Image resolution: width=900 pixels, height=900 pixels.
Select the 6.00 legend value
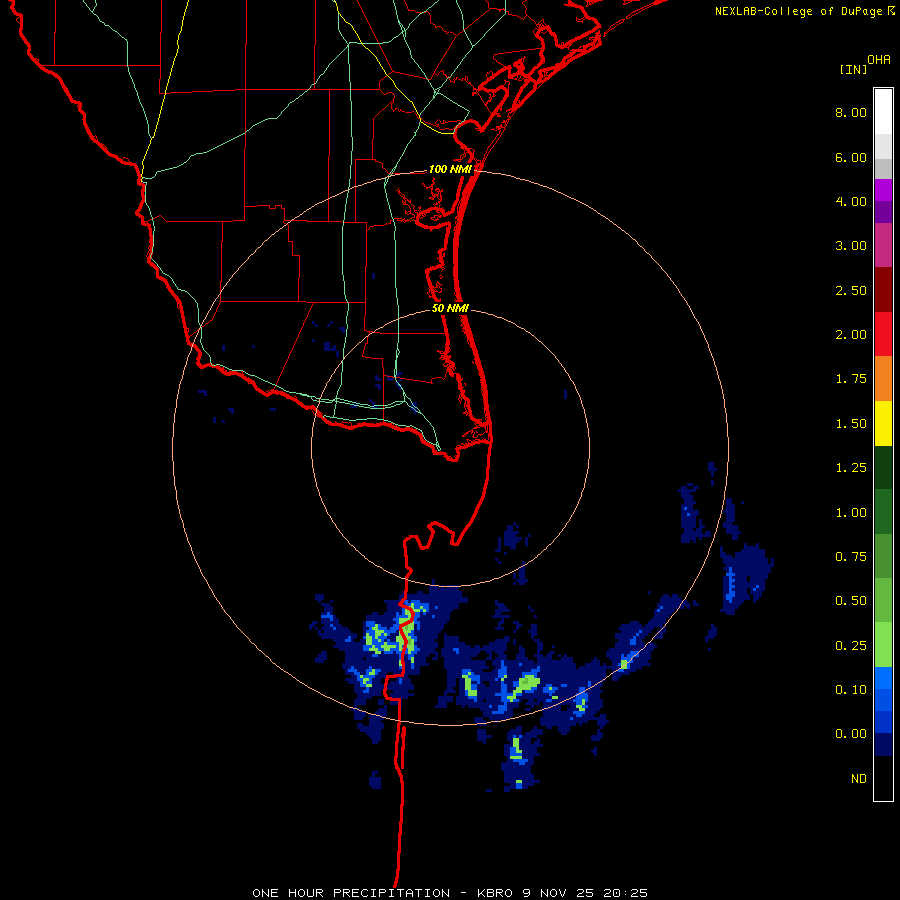(851, 157)
